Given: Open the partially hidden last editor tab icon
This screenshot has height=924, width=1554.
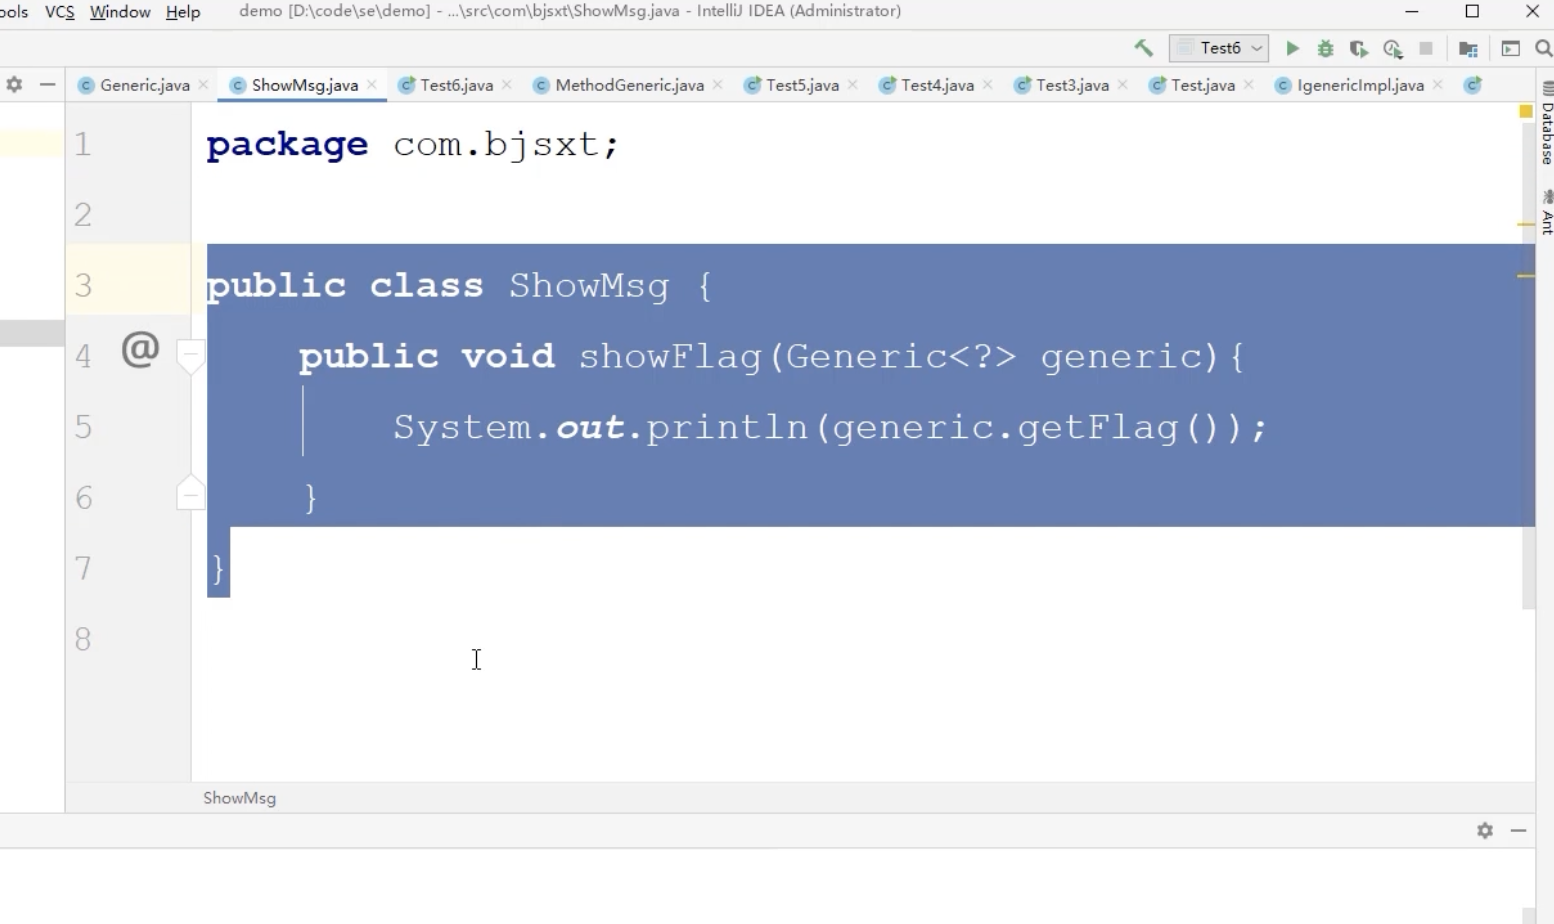Looking at the screenshot, I should coord(1473,85).
